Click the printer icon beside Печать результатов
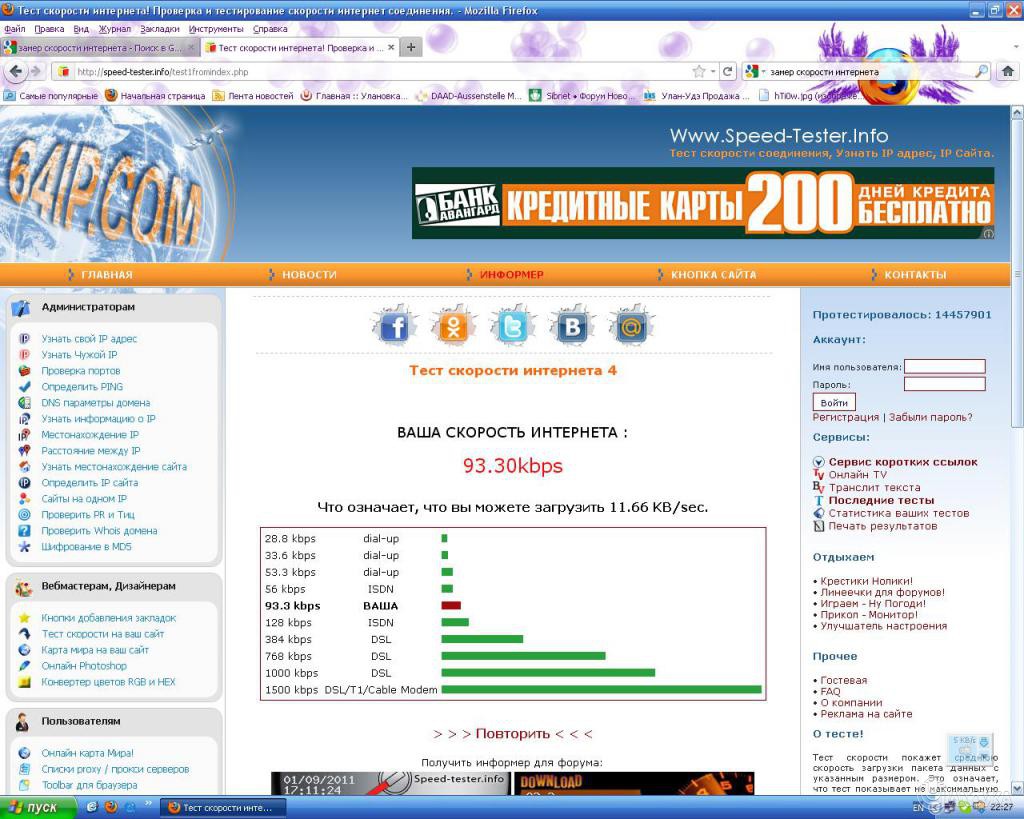The width and height of the screenshot is (1024, 819). pyautogui.click(x=820, y=526)
